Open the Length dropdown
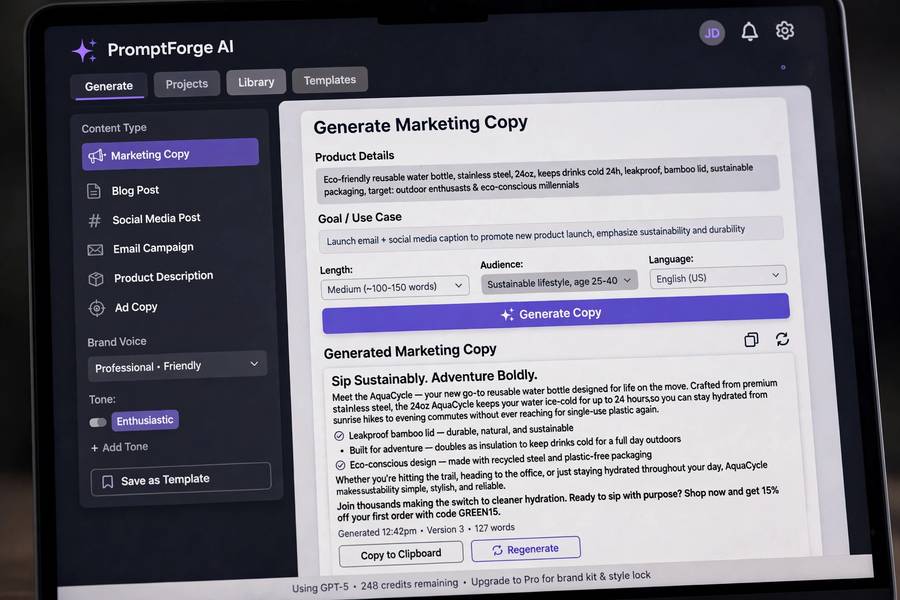Viewport: 900px width, 600px height. (395, 287)
